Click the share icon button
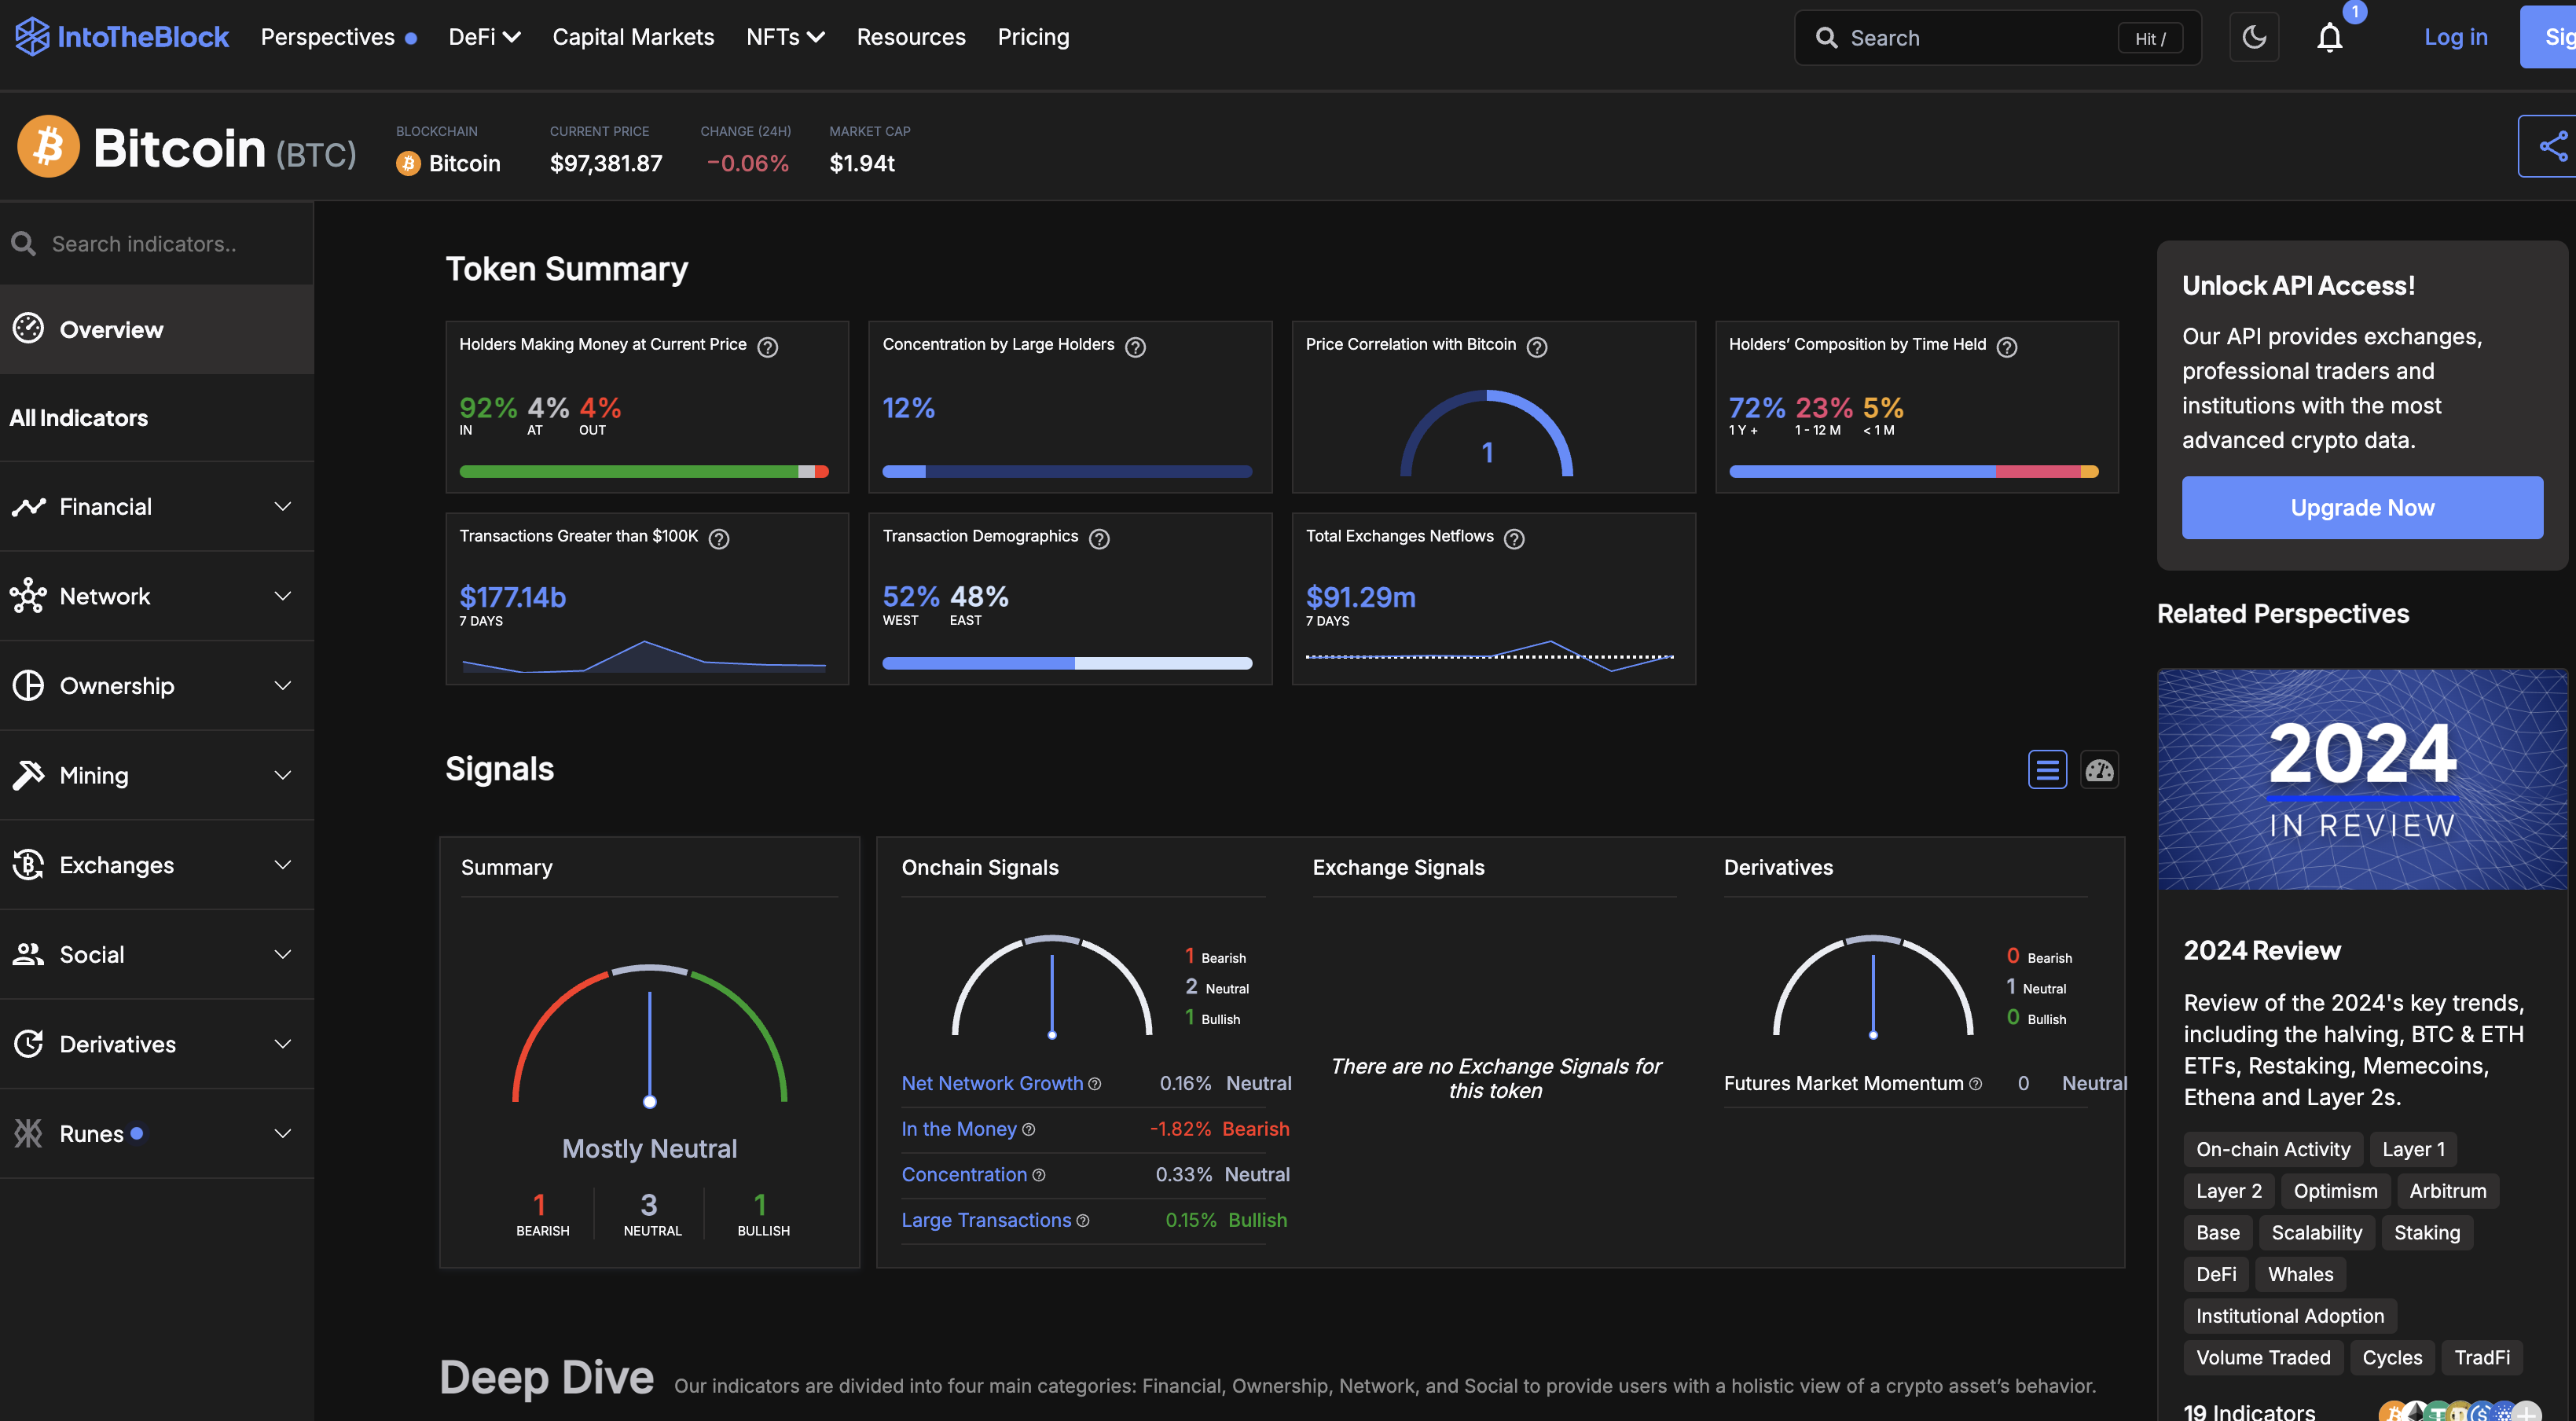The image size is (2576, 1421). coord(2551,146)
